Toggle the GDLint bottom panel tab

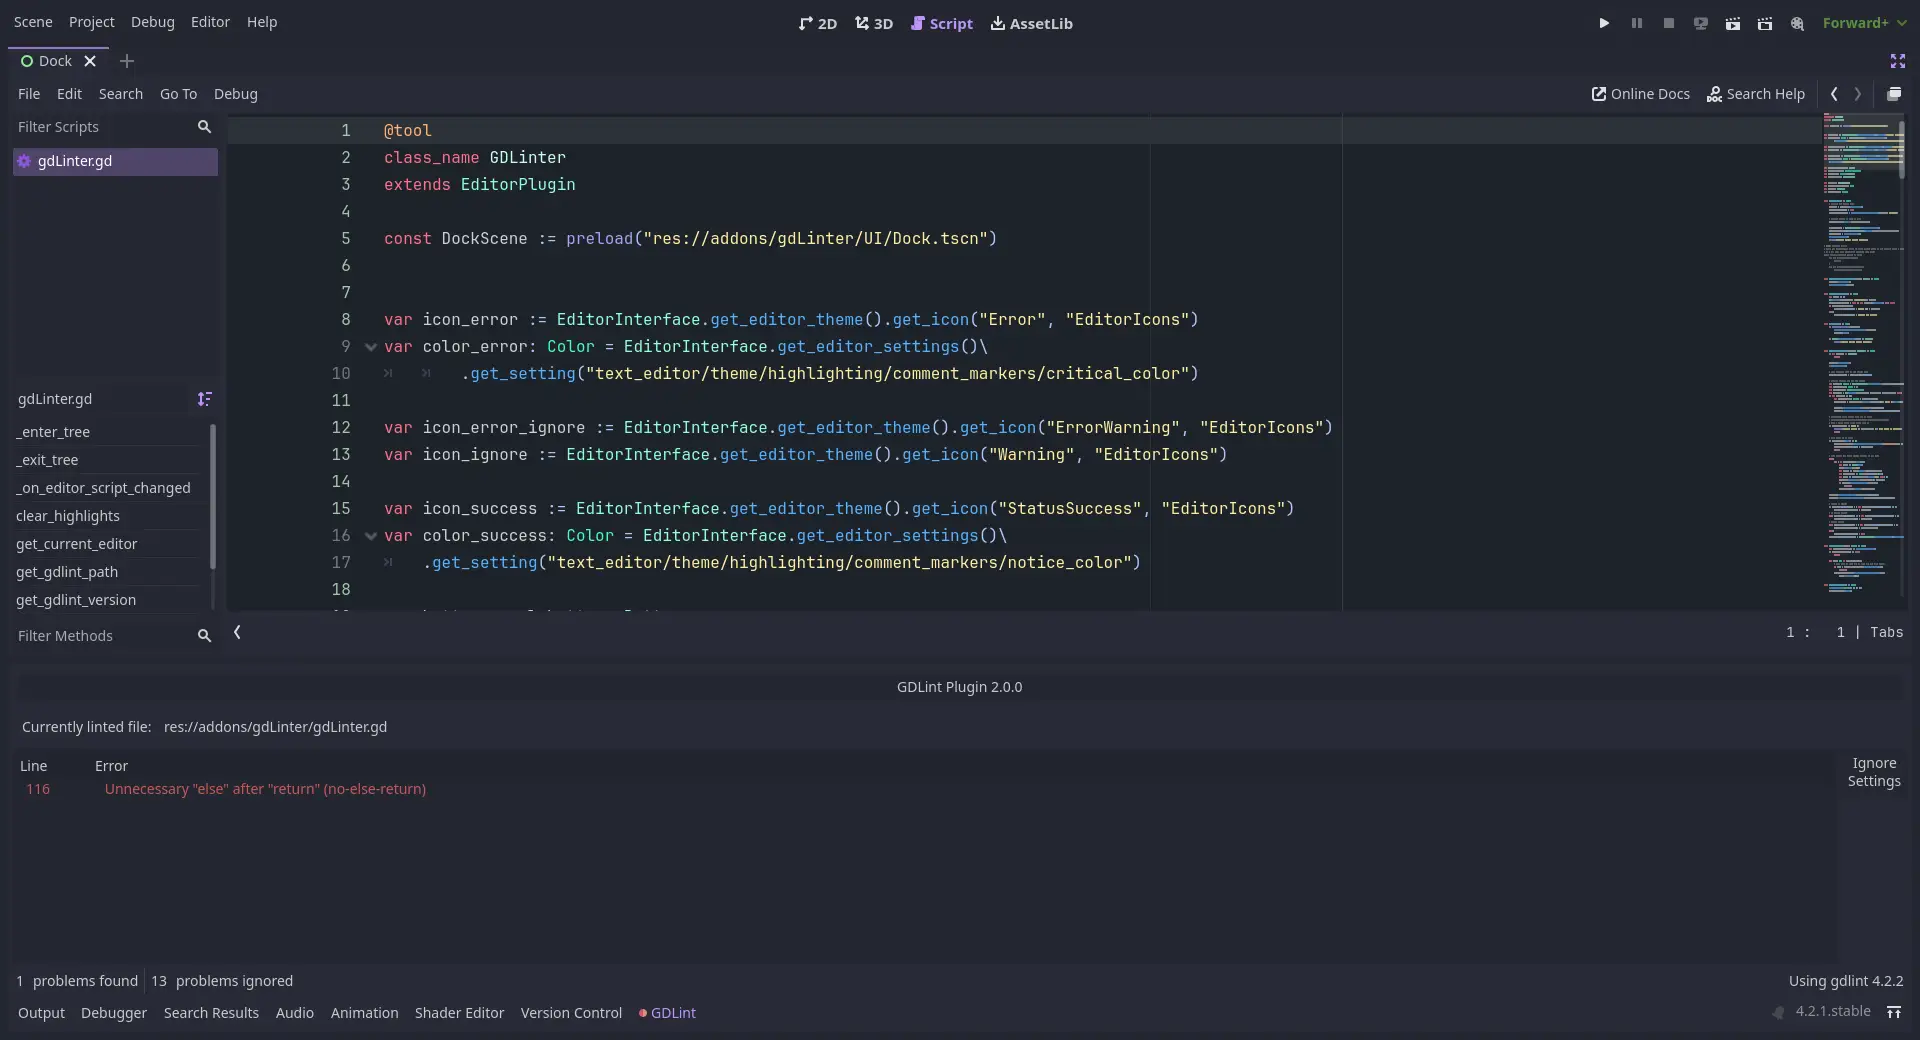coord(667,1013)
